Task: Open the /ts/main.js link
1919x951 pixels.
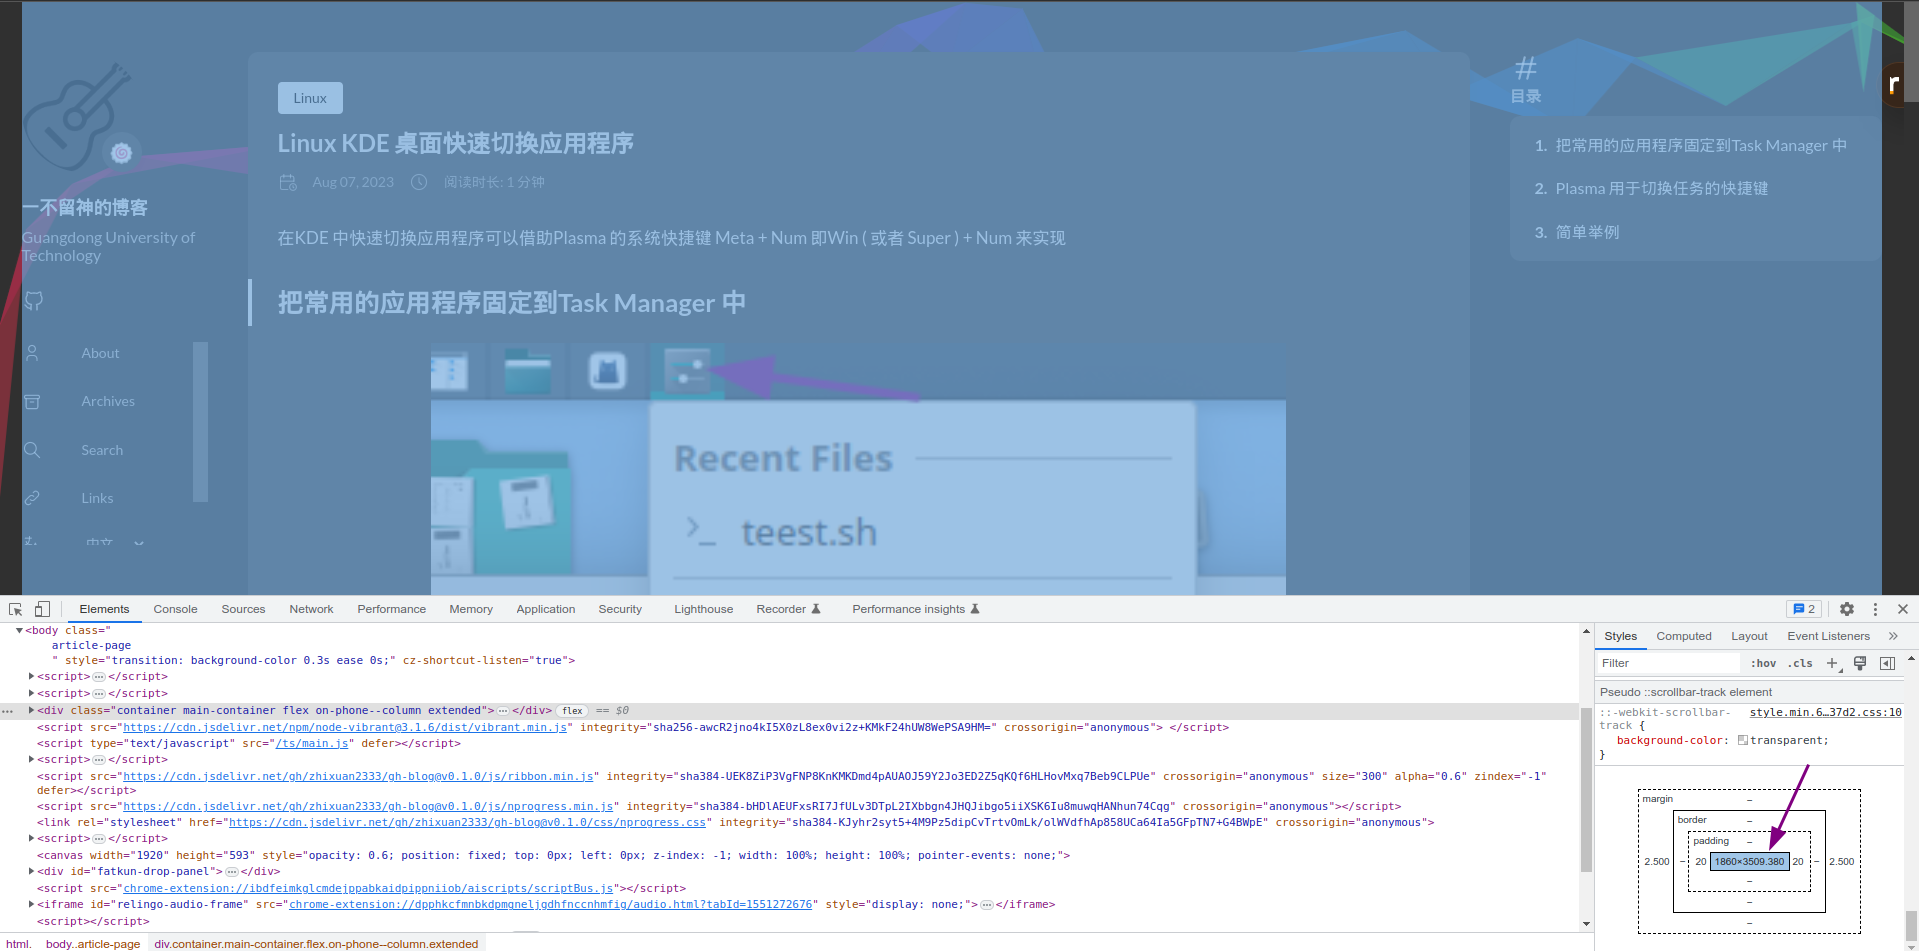Action: click(312, 743)
